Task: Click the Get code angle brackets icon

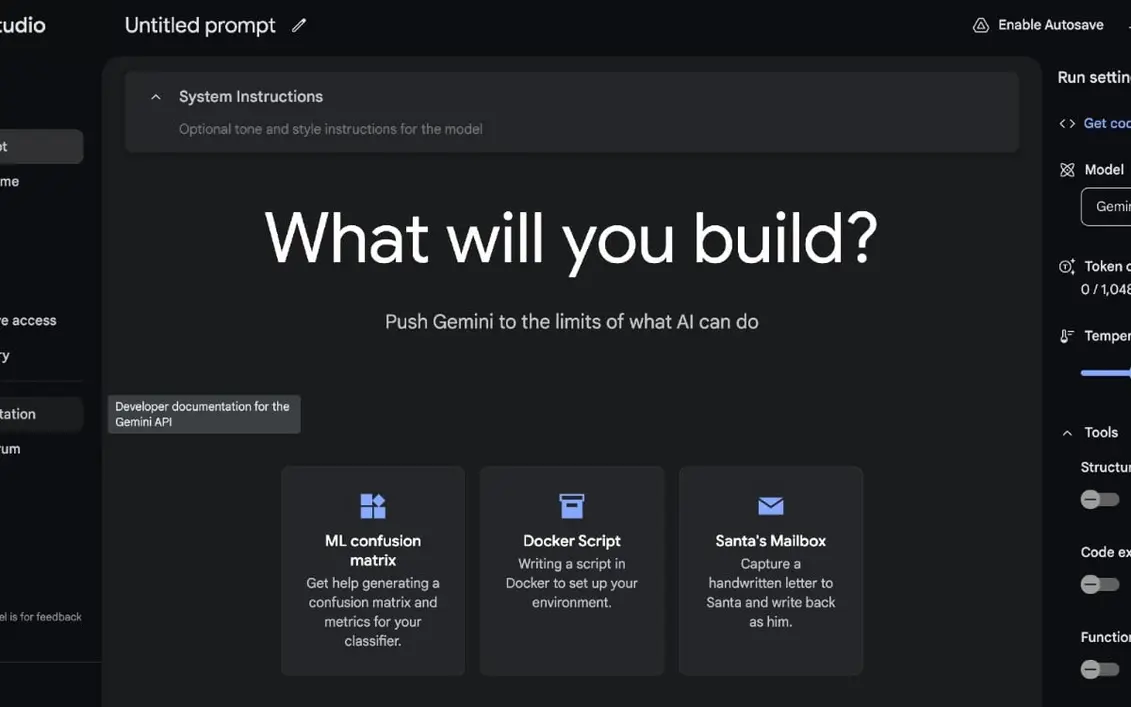Action: [1067, 123]
